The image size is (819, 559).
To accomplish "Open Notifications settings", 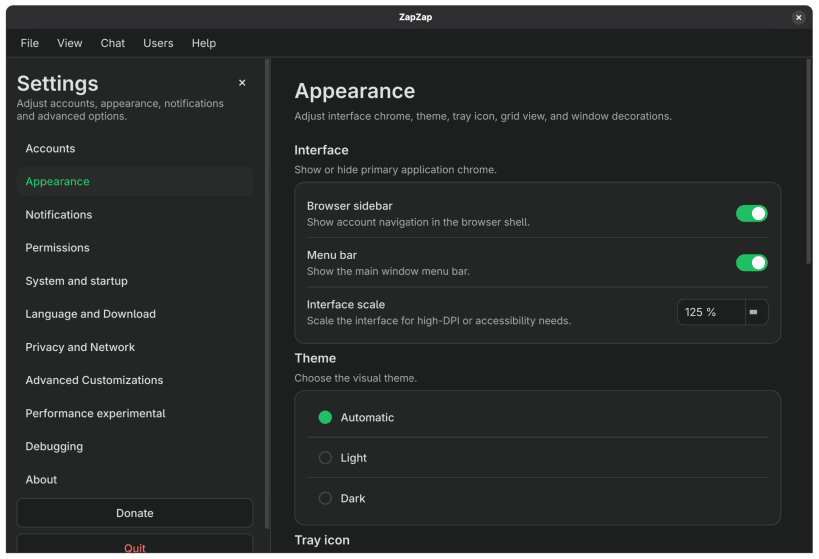I will point(135,215).
